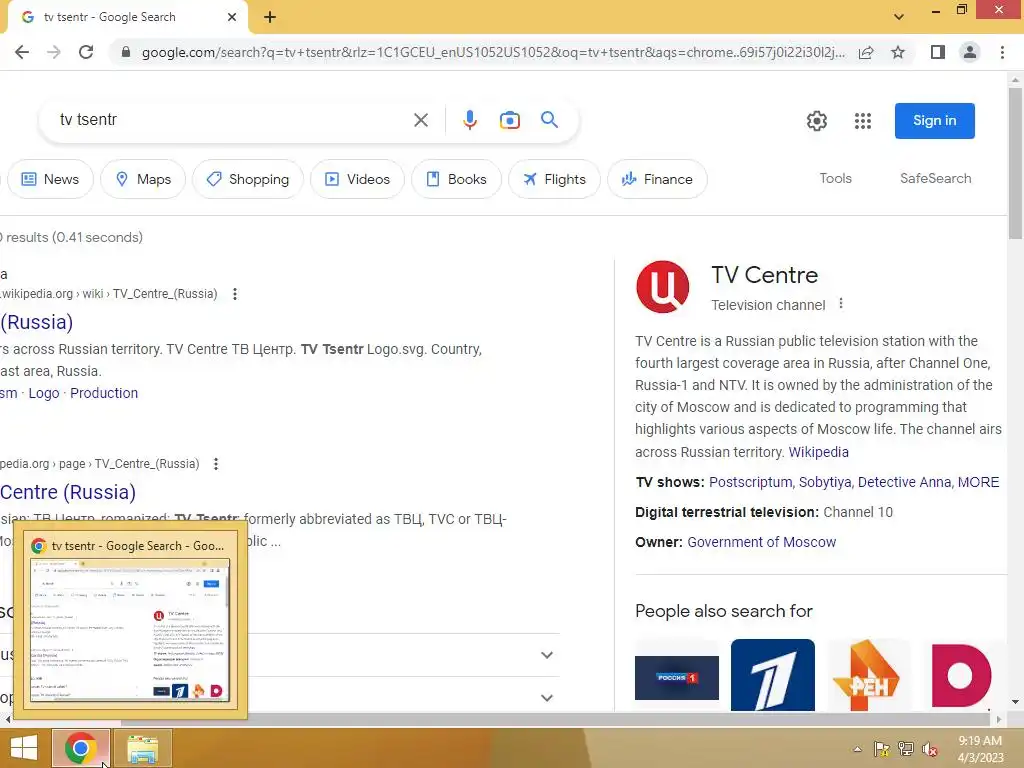Open the Postscriptum TV show link
Image resolution: width=1024 pixels, height=768 pixels.
point(750,482)
